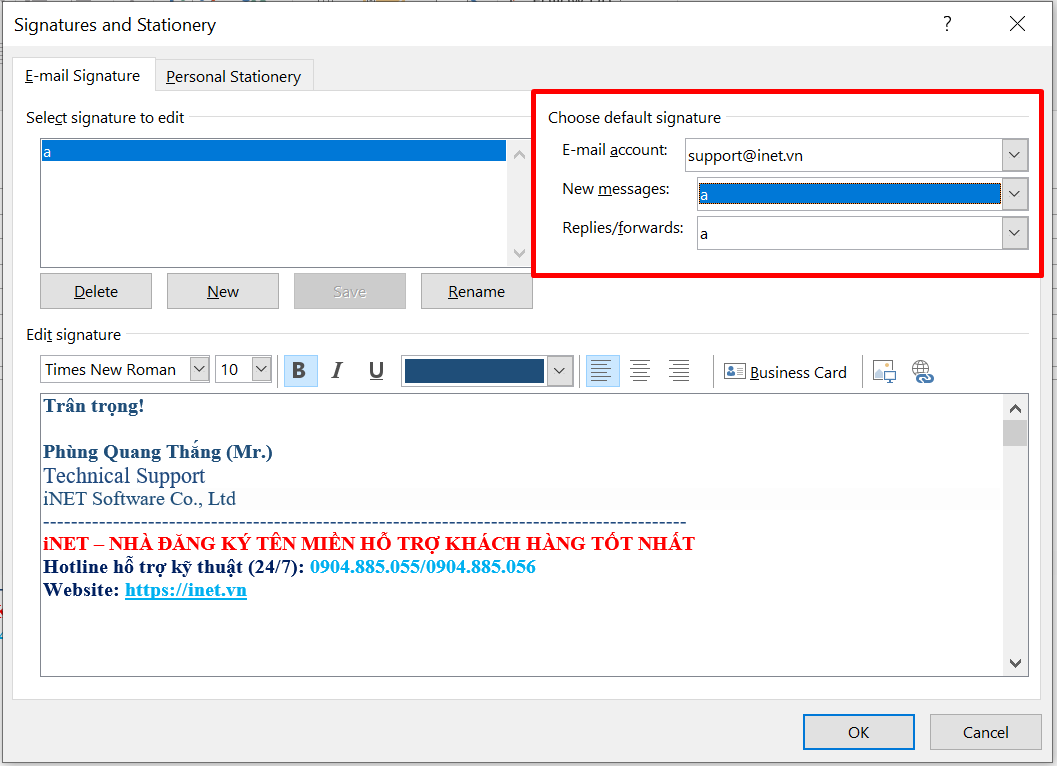Click "Trân trọng!" text in editor
The image size is (1057, 766).
click(x=94, y=406)
